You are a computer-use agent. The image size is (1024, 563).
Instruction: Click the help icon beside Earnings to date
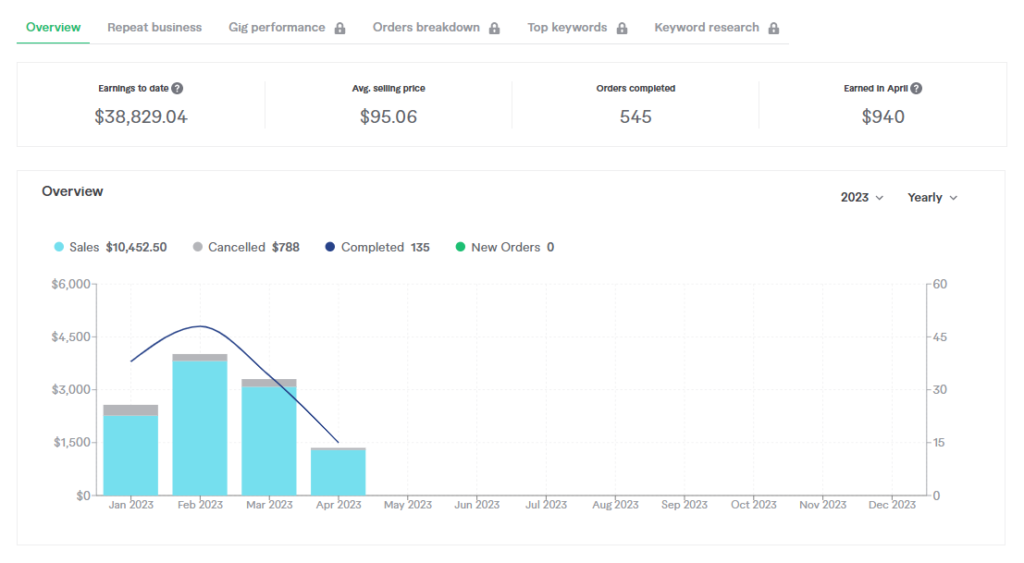click(177, 88)
